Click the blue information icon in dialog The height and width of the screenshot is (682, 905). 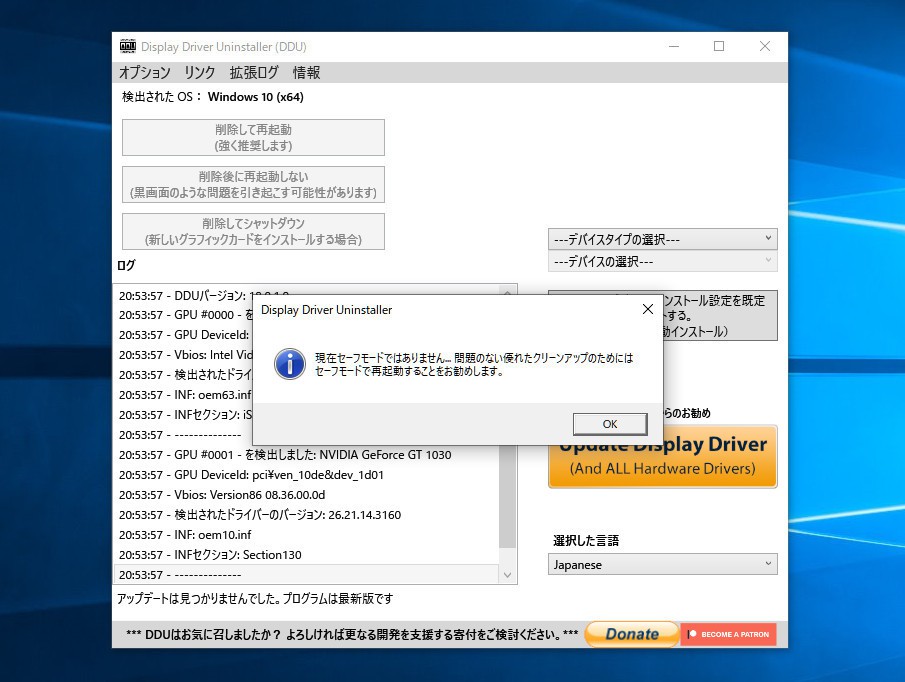290,364
